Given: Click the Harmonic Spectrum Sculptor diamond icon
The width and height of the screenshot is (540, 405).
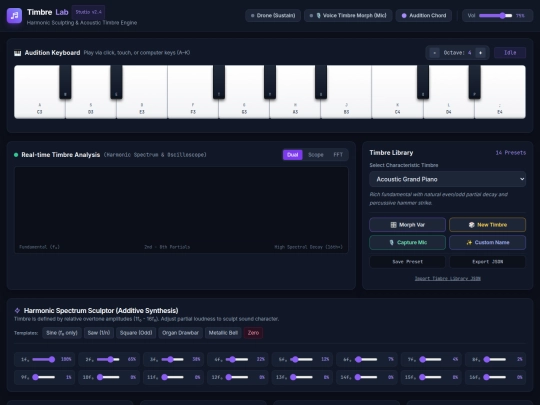Looking at the screenshot, I should point(17,310).
